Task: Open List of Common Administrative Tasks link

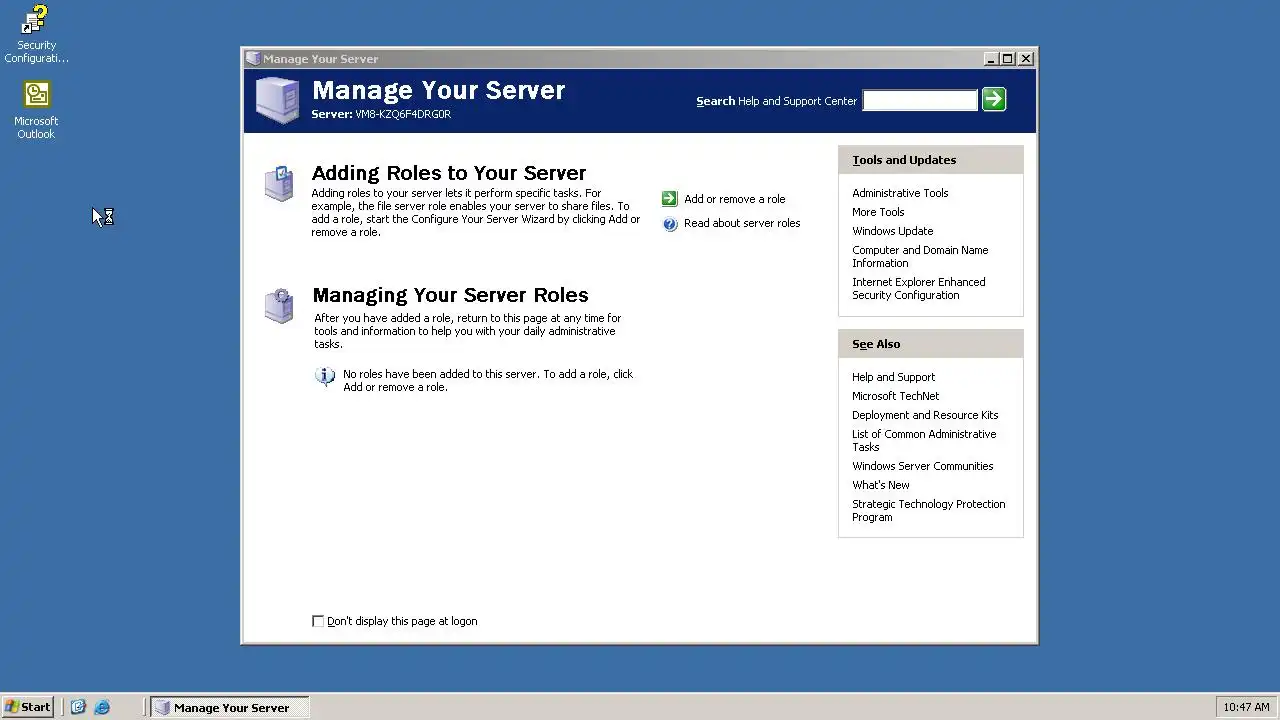Action: tap(924, 441)
